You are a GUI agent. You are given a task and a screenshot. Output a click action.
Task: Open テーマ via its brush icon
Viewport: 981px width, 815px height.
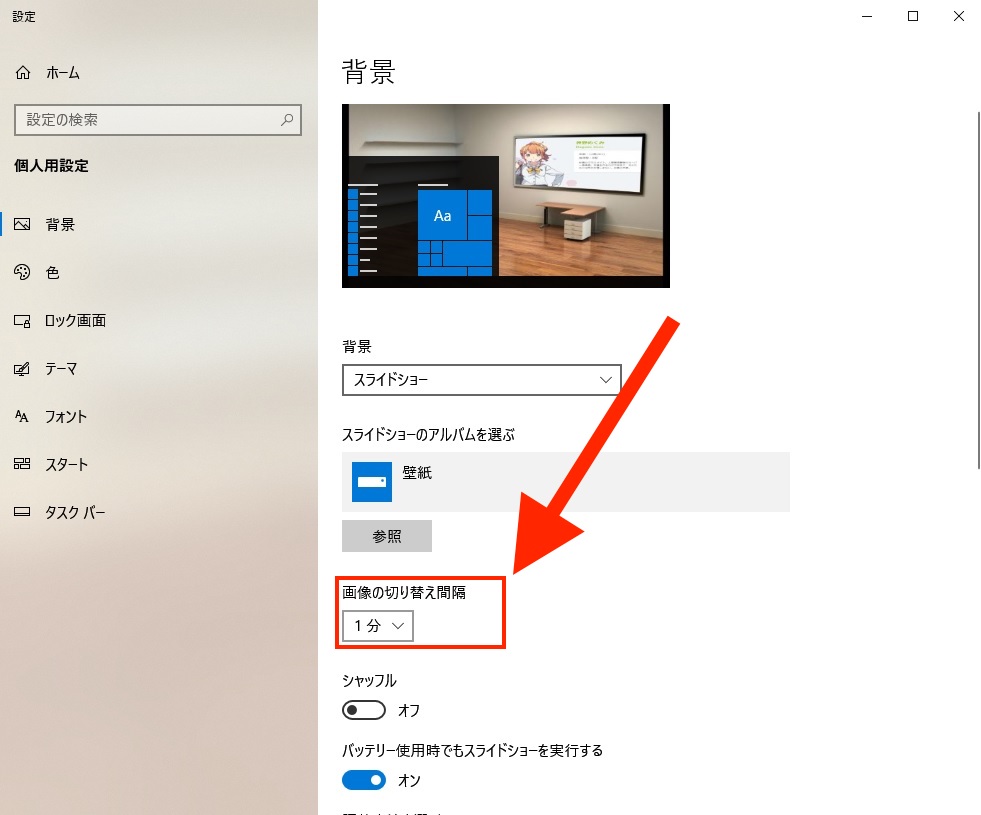pos(23,369)
